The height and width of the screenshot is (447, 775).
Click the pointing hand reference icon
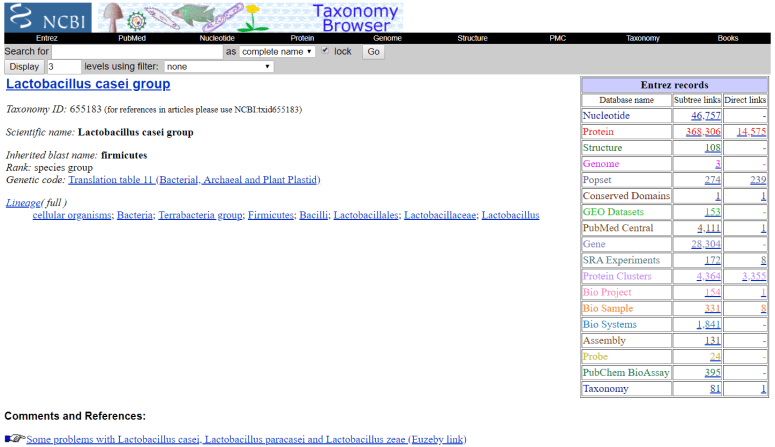[x=14, y=439]
